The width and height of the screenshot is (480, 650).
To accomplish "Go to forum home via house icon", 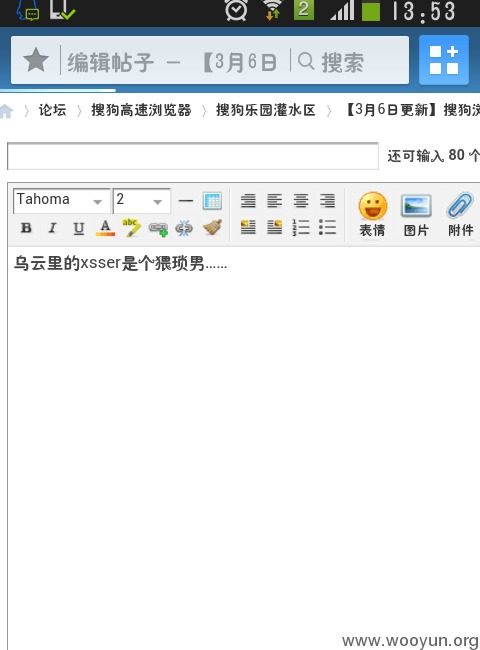I will pyautogui.click(x=6, y=111).
